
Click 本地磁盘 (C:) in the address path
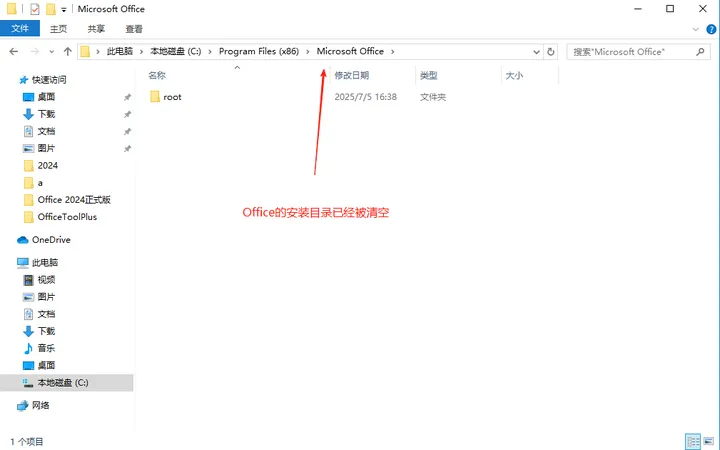click(176, 51)
